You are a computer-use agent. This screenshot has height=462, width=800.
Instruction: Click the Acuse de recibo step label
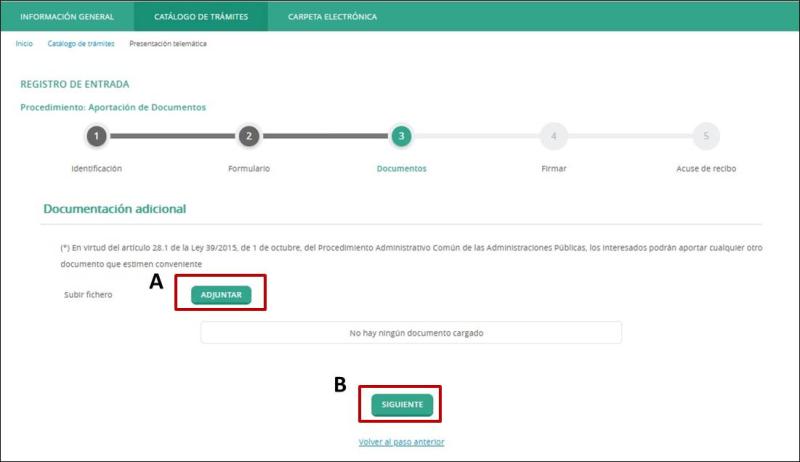tap(706, 168)
